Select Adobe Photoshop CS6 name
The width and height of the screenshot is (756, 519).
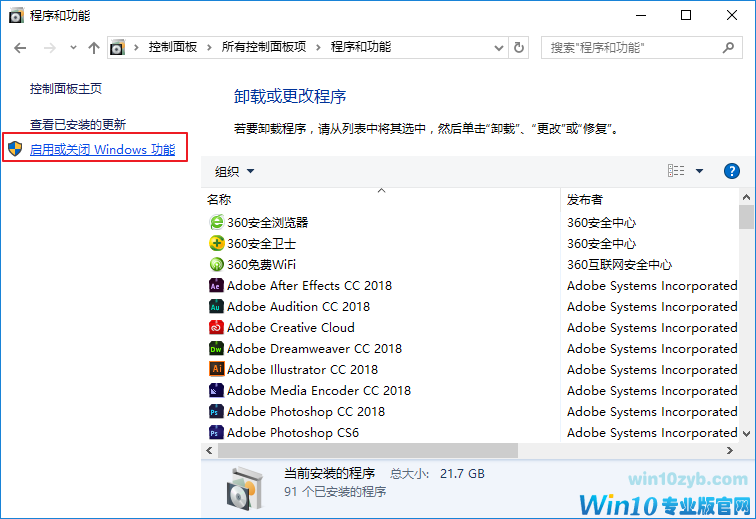point(293,433)
